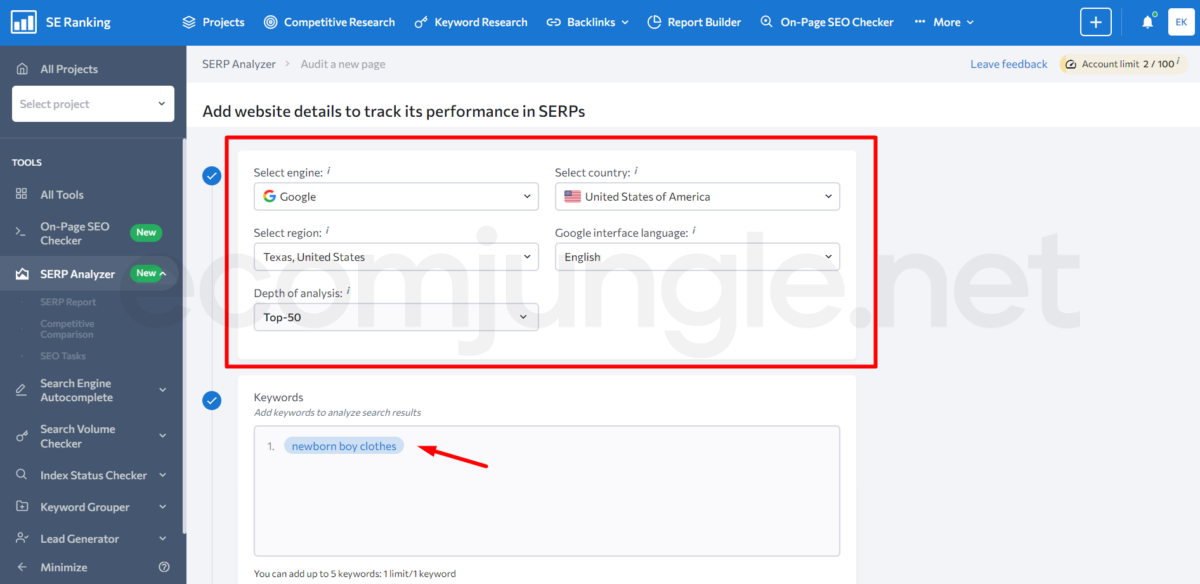This screenshot has width=1200, height=584.
Task: Click the first step blue checkmark circle
Action: click(212, 176)
